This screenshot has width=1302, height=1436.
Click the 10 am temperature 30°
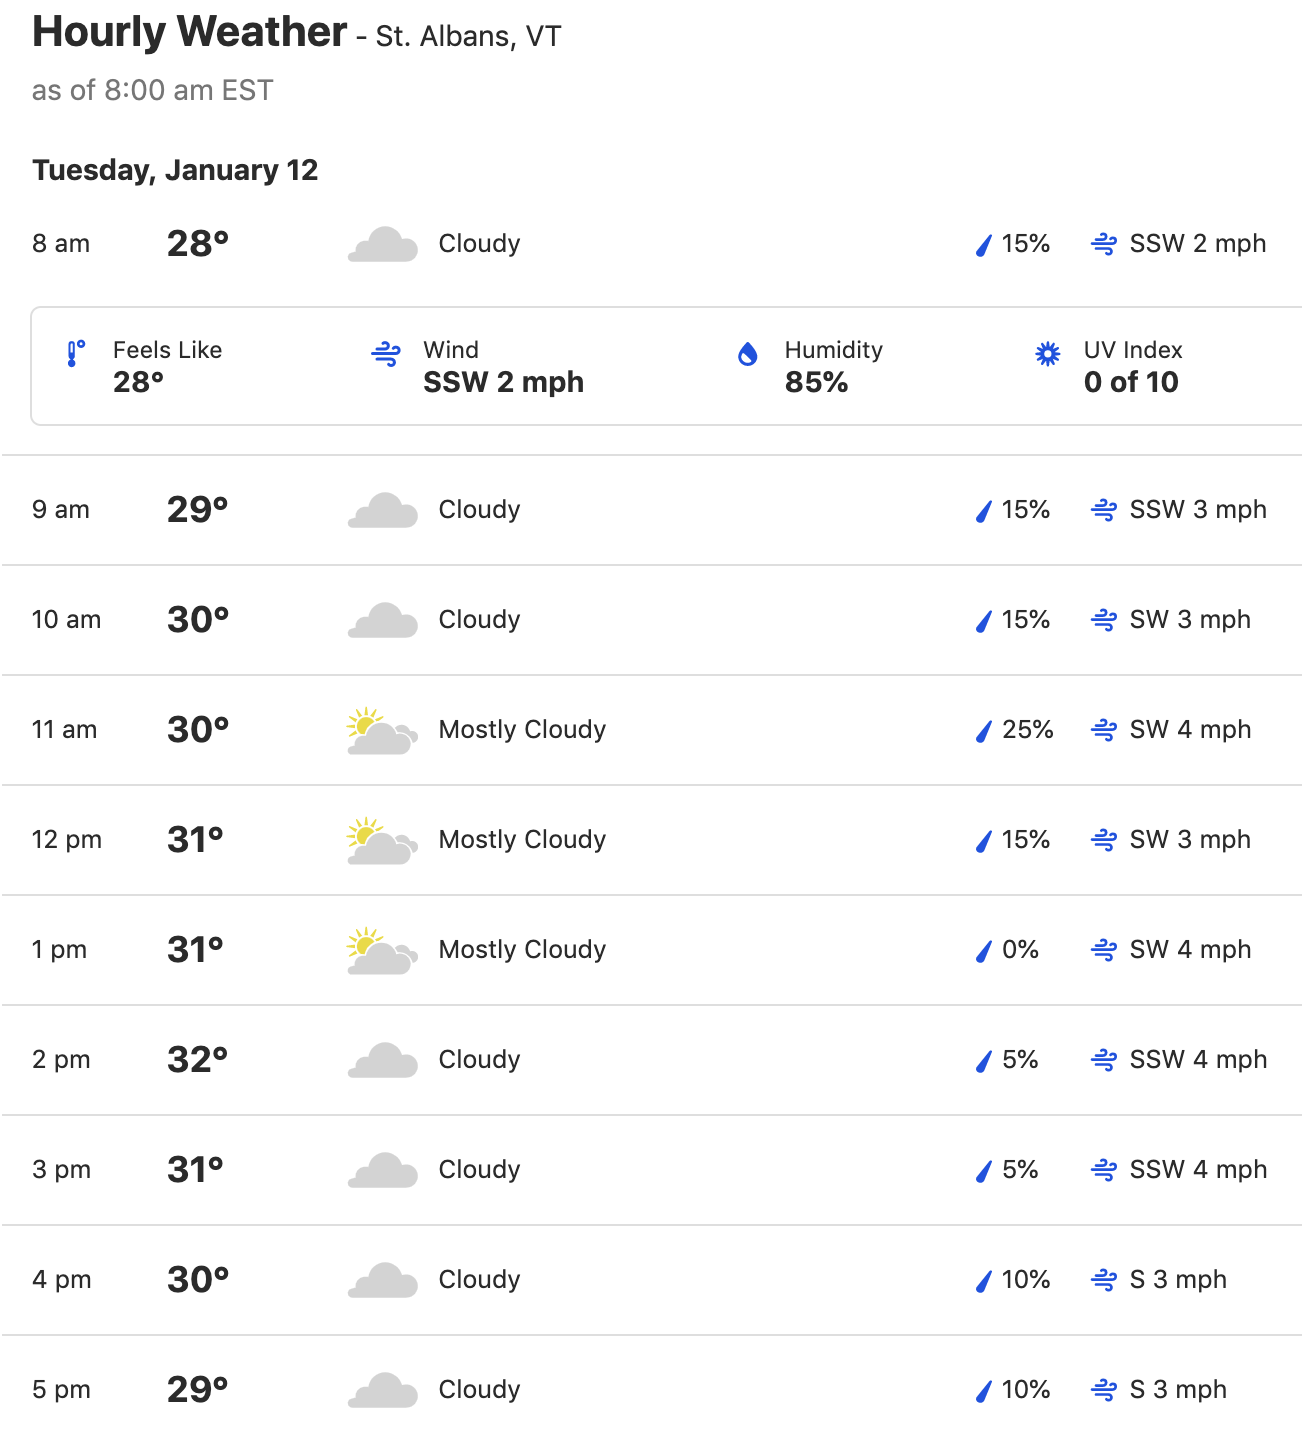coord(198,620)
